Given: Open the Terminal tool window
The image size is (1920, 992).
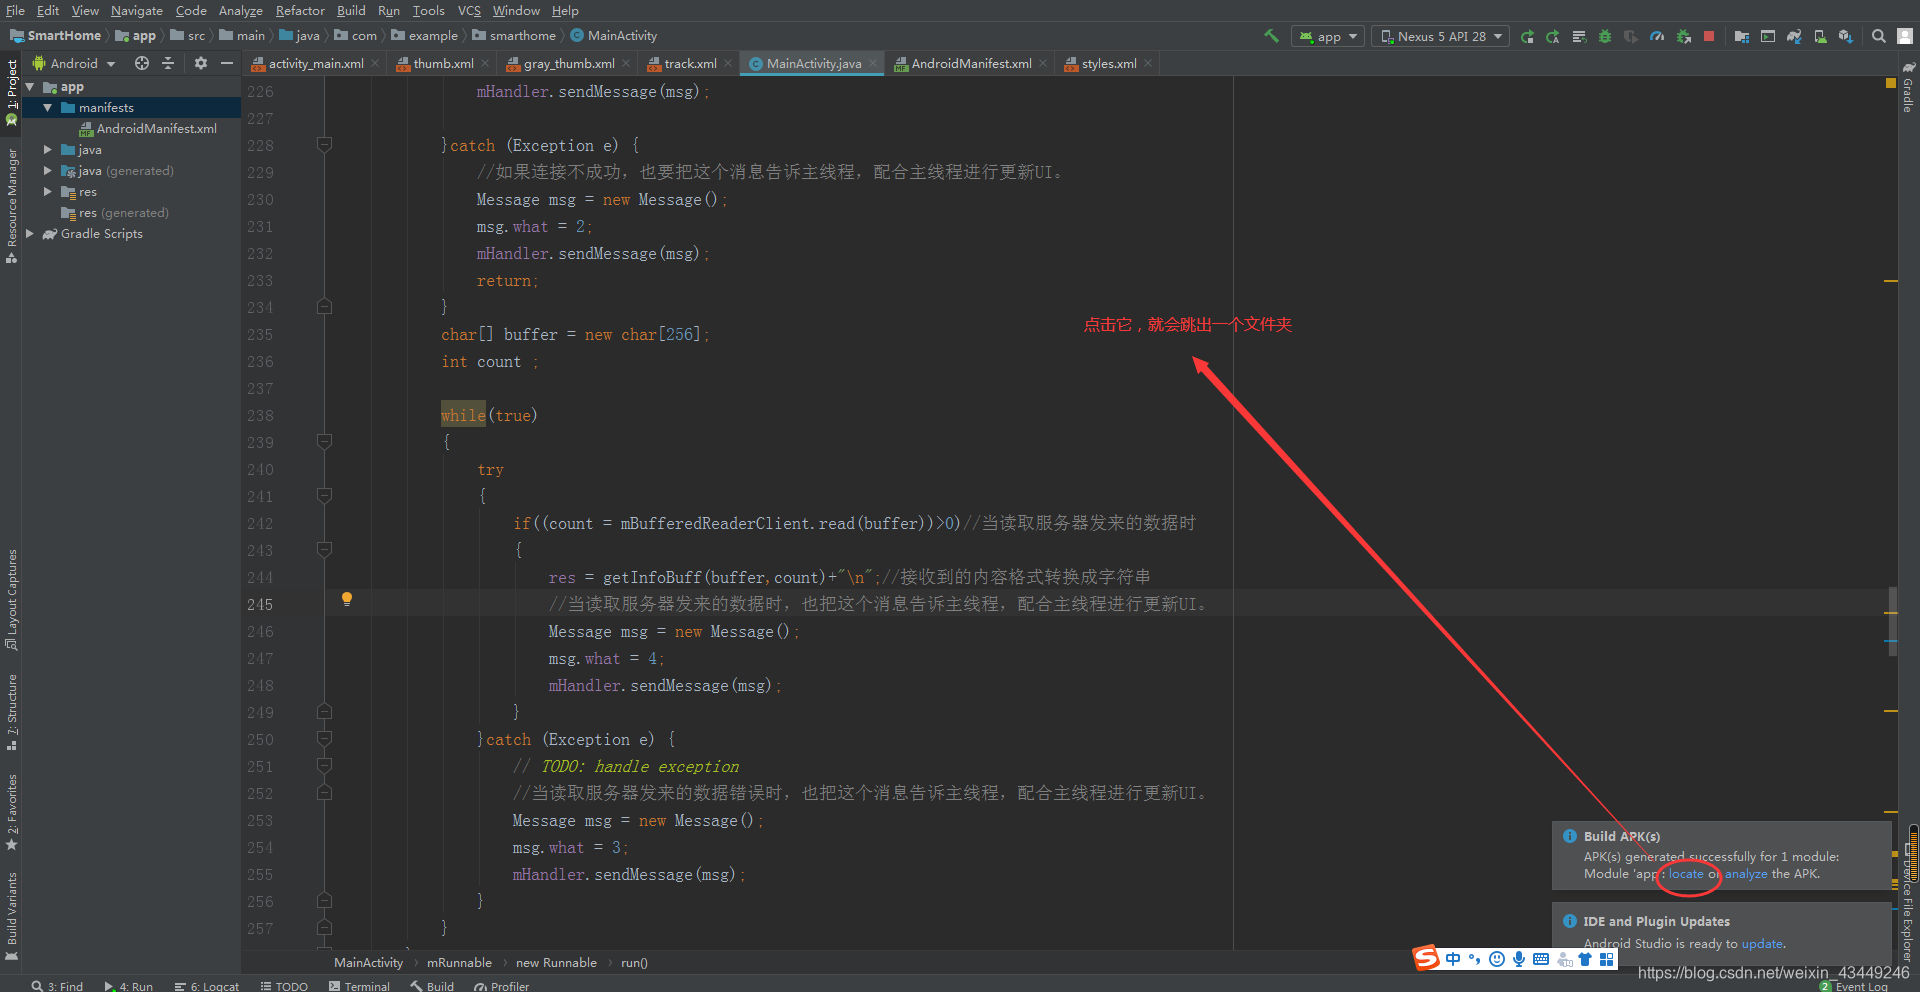Looking at the screenshot, I should click(359, 986).
